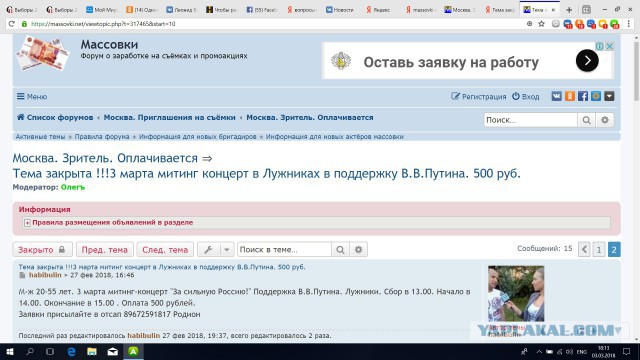Open 'Москва. Приглашения на съёмки' breadcrumb
Viewport: 640px width, 360px height.
pyautogui.click(x=169, y=117)
